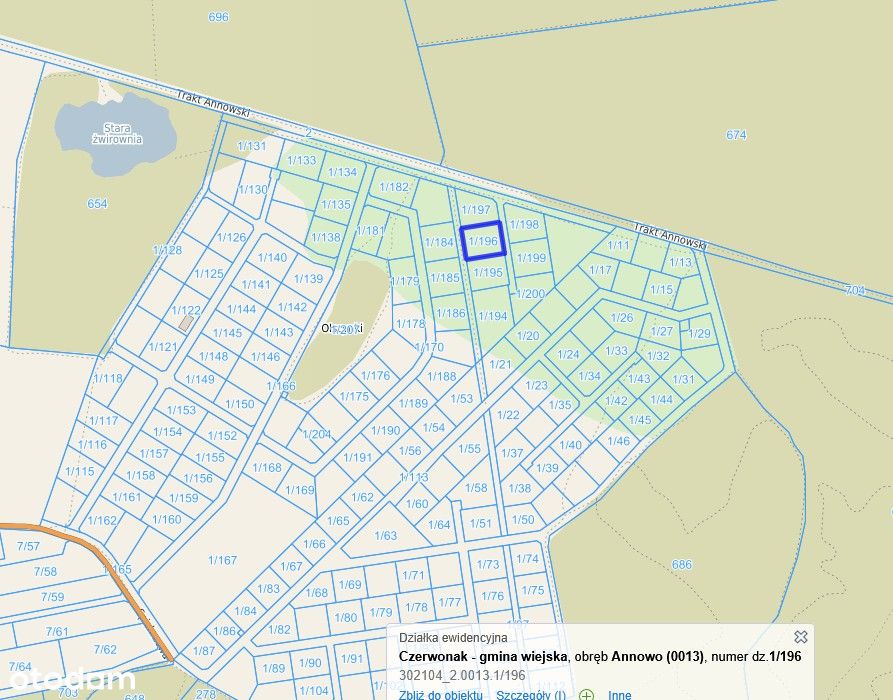Select parcel 1/87
The image size is (893, 700).
coord(204,650)
